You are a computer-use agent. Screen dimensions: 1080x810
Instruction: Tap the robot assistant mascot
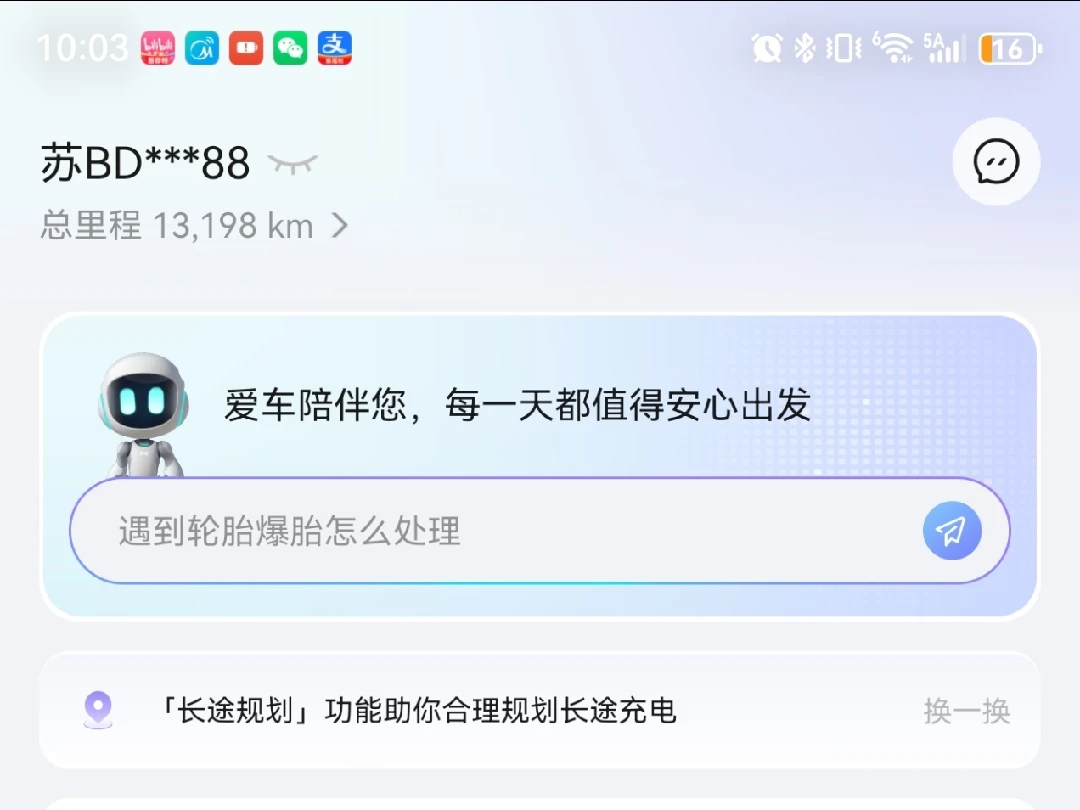(x=143, y=415)
